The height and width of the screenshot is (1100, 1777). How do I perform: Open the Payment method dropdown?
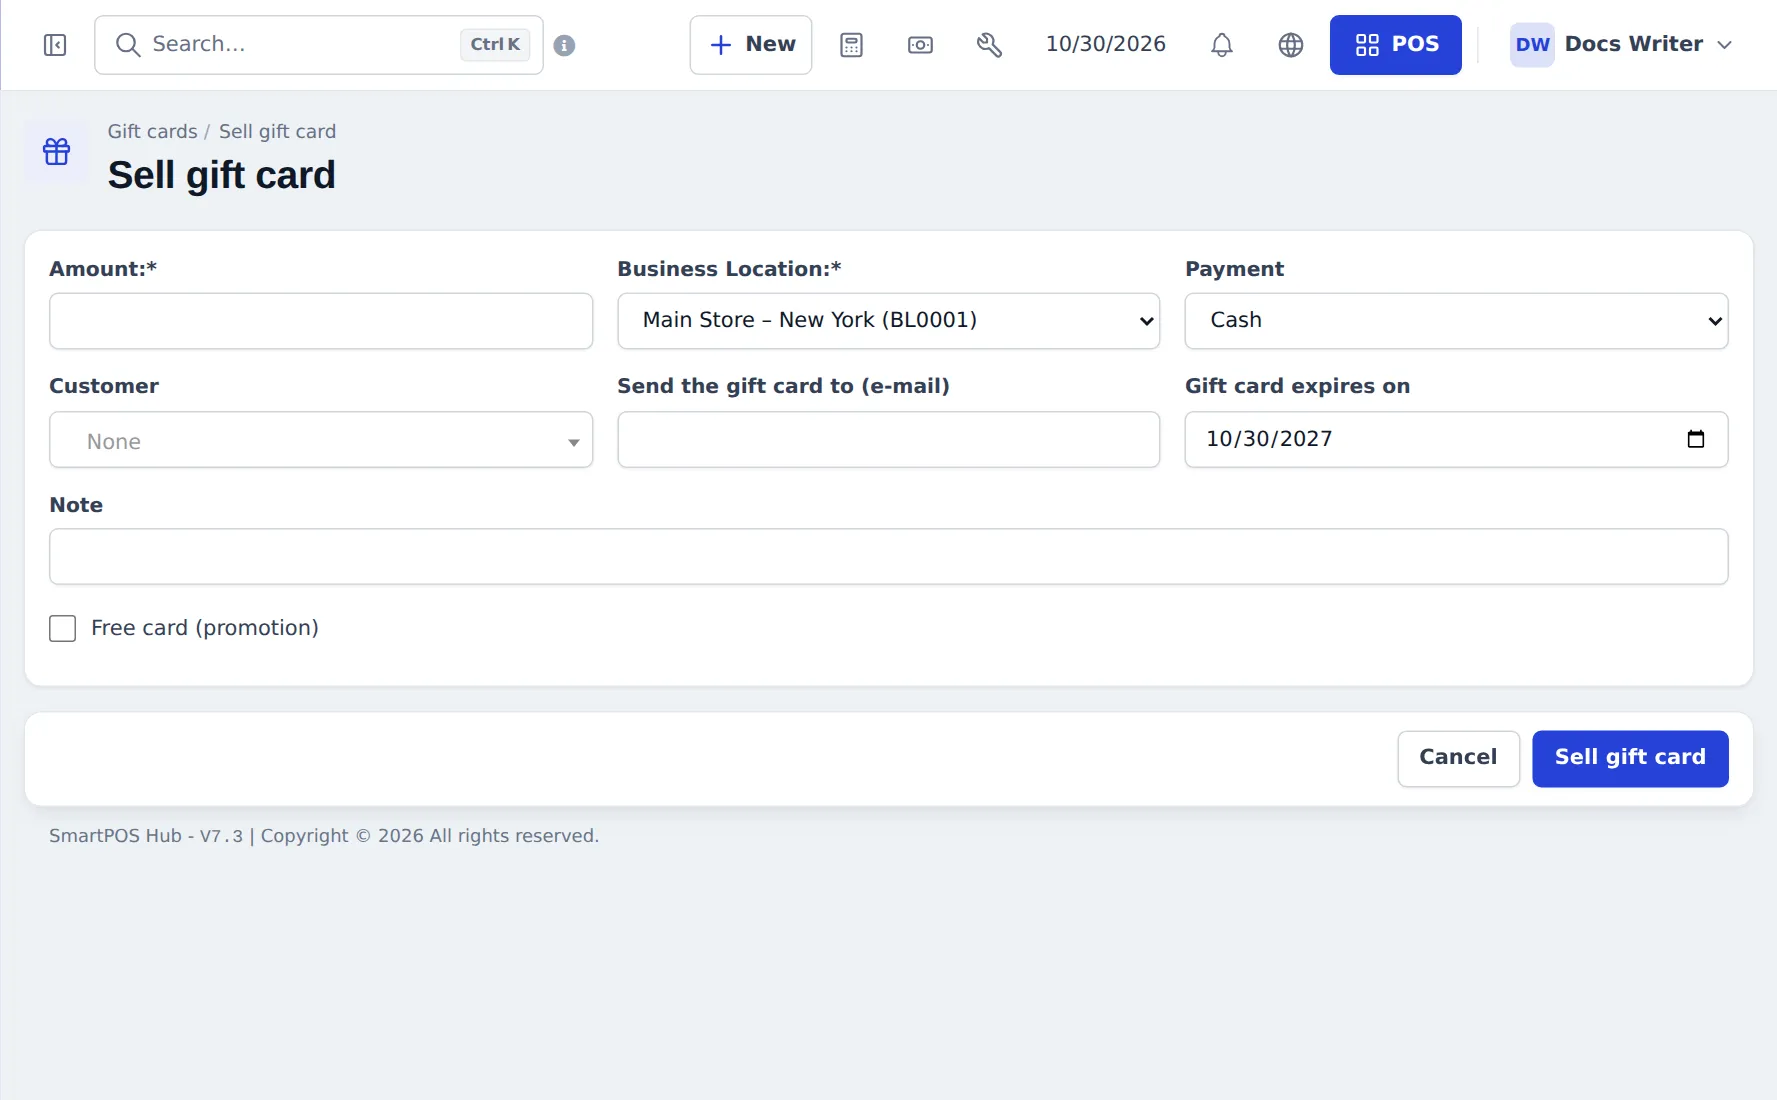tap(1456, 321)
